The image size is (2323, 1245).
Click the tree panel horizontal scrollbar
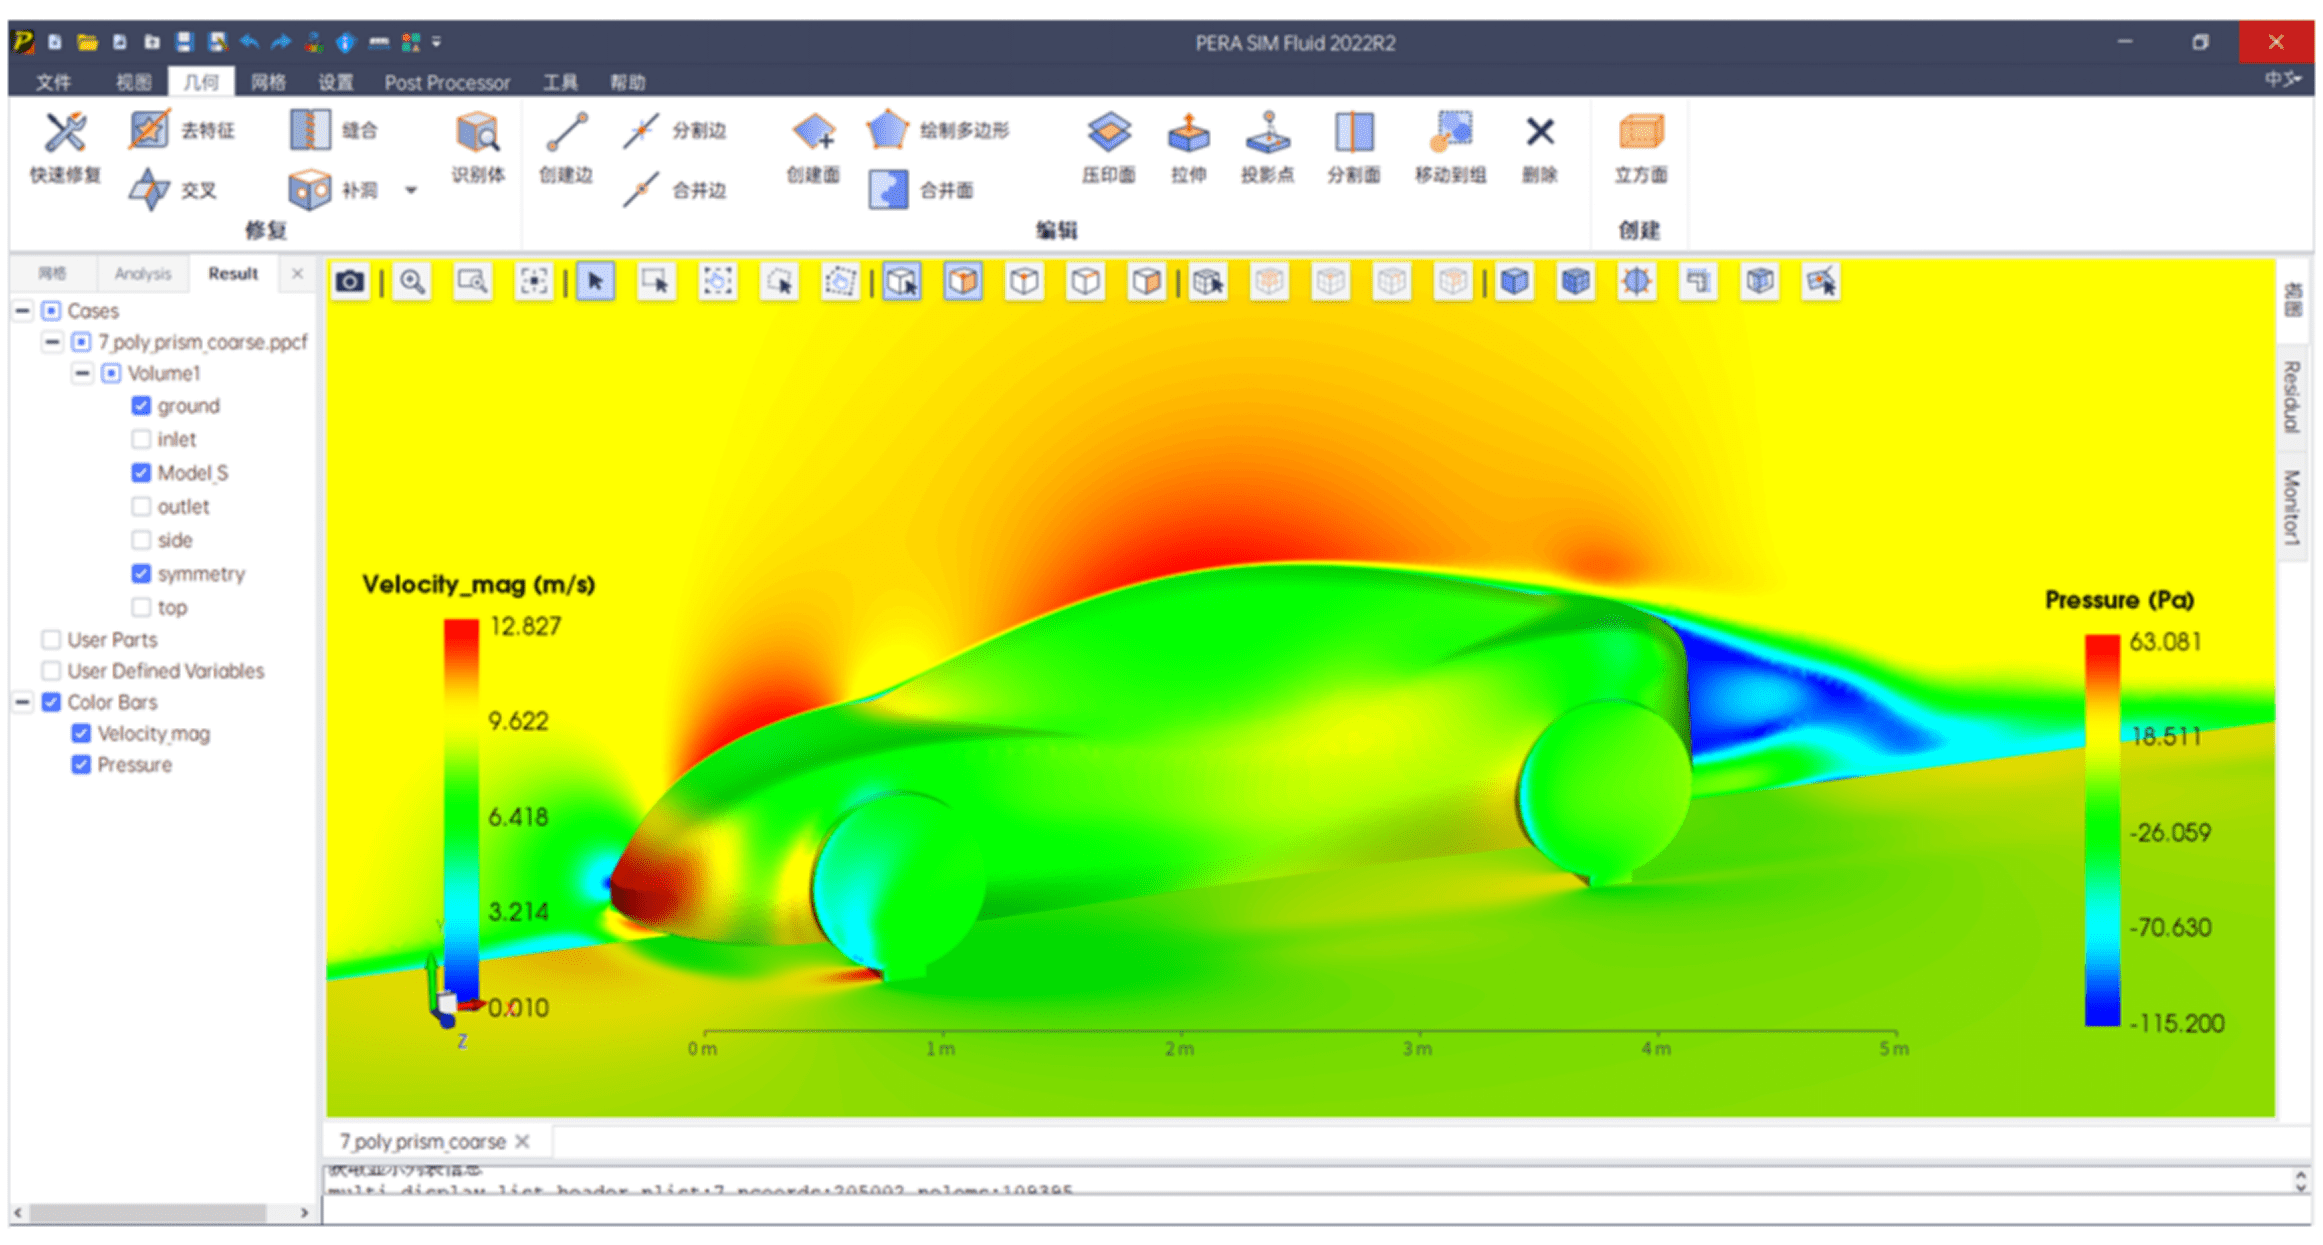148,1212
